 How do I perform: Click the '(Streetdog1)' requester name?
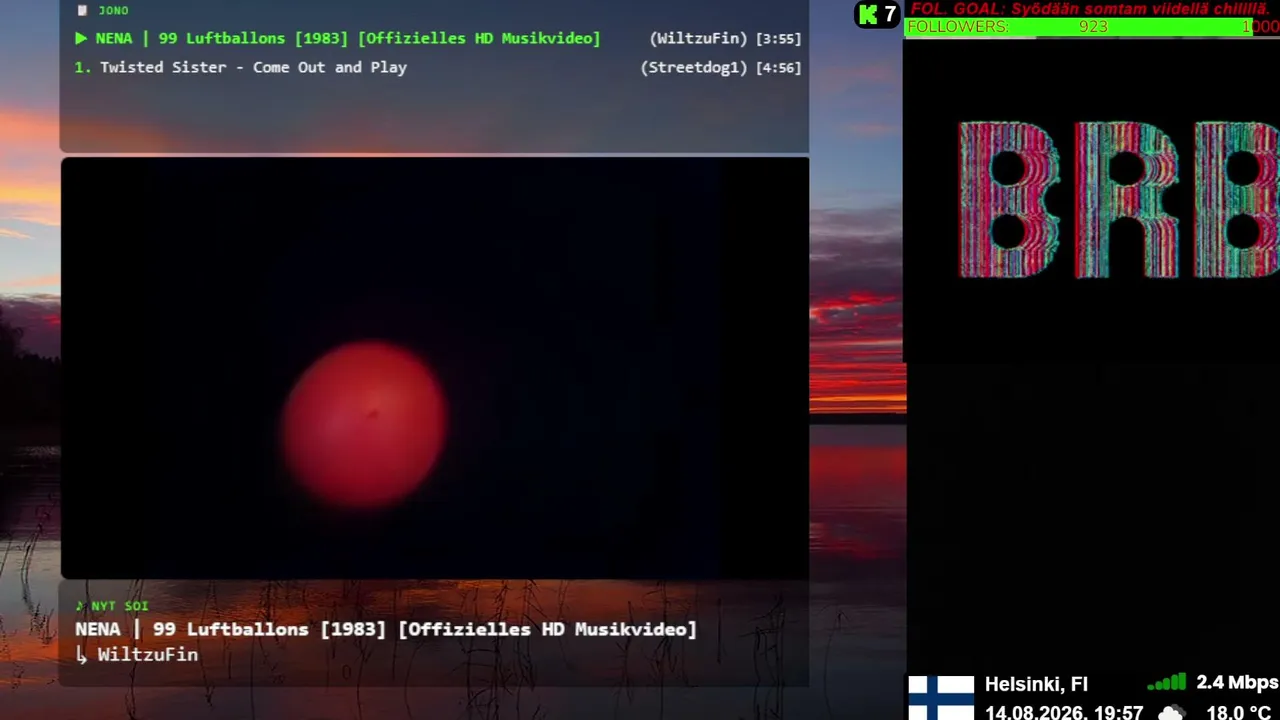pos(694,68)
